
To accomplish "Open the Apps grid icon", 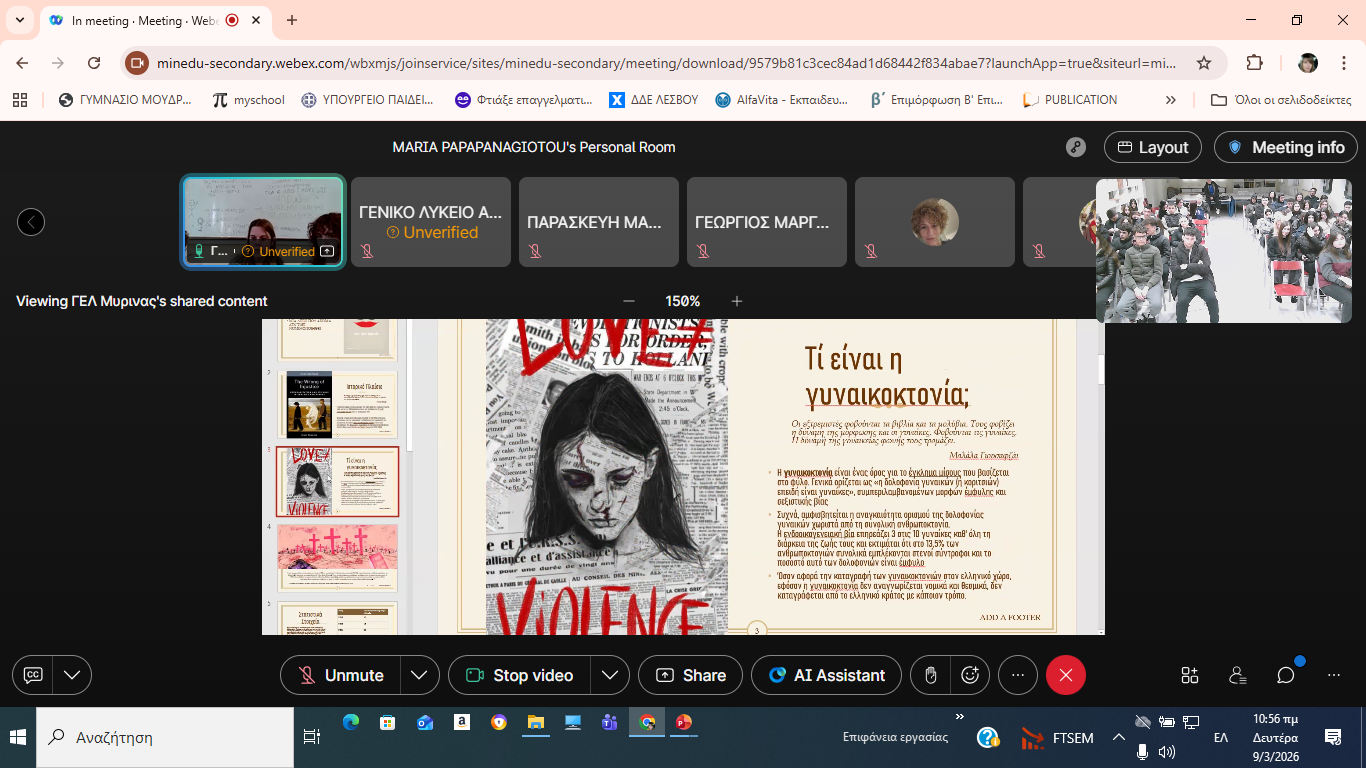I will (1189, 675).
